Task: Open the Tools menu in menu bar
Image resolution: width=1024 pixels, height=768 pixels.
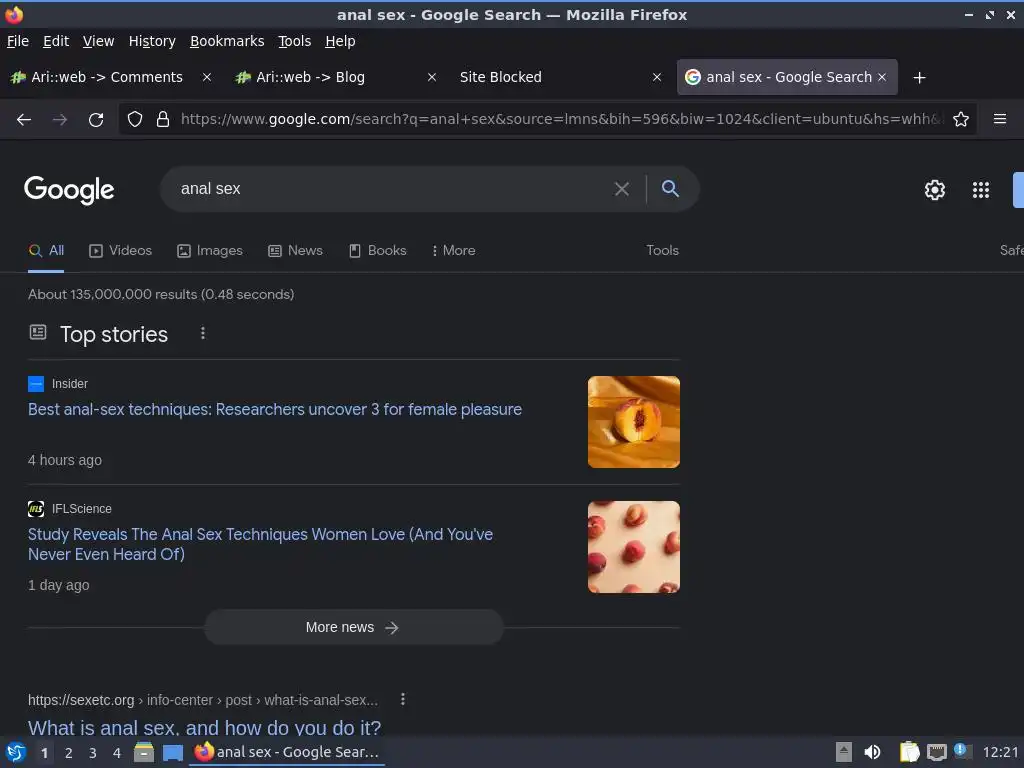Action: pos(295,41)
